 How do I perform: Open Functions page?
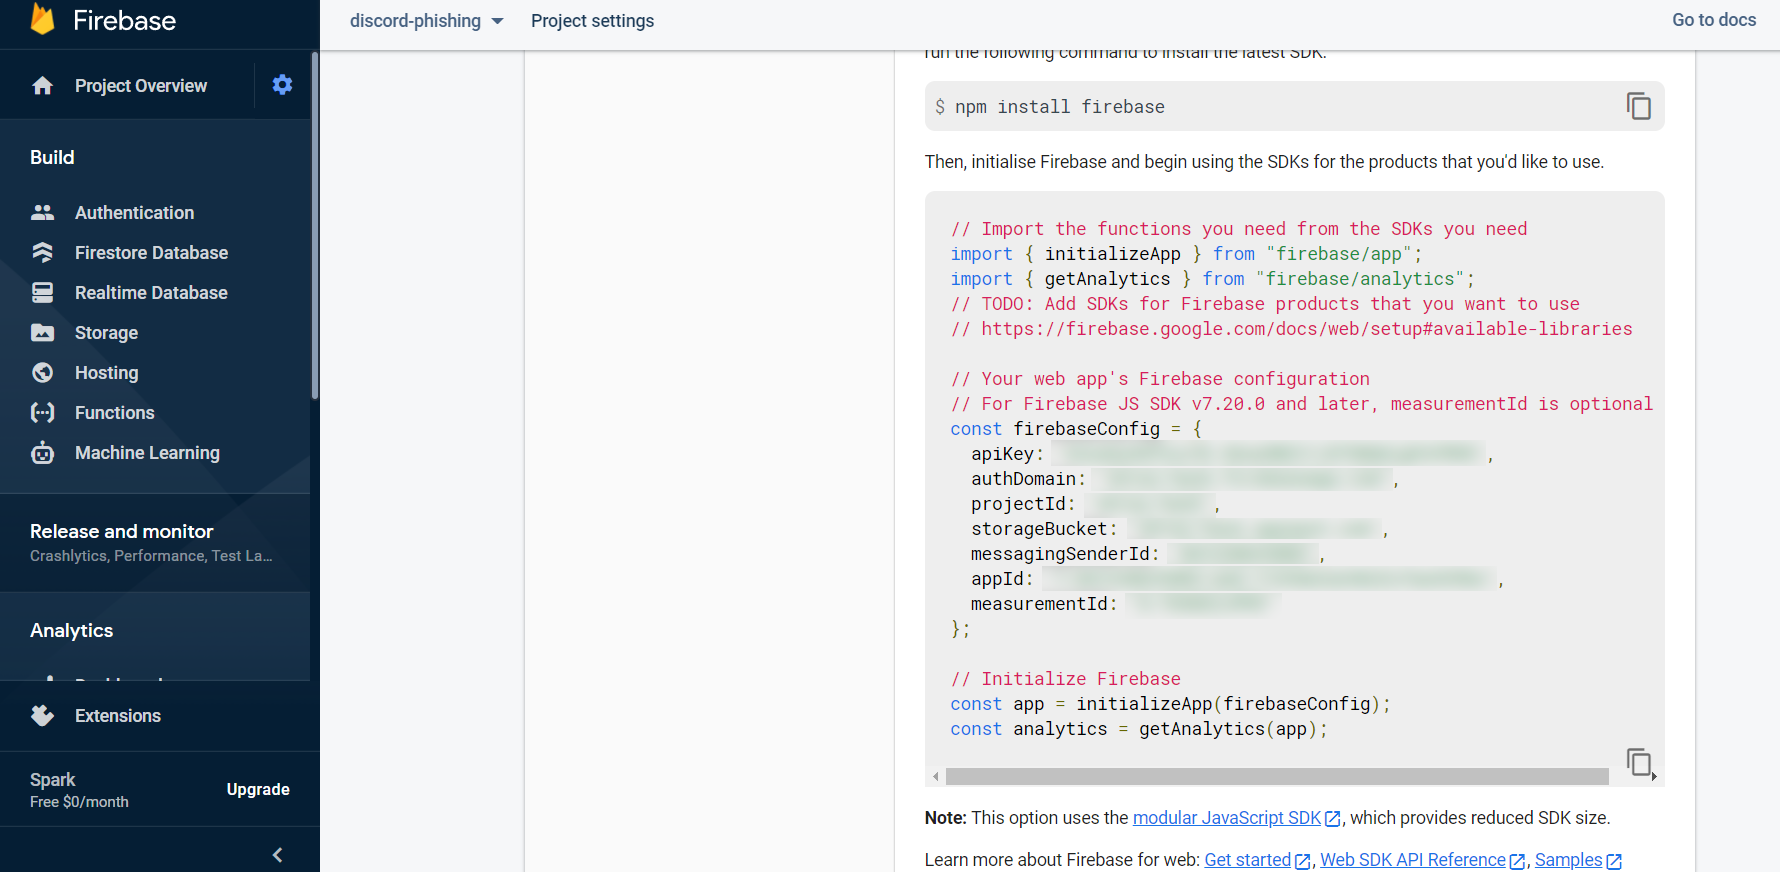click(x=114, y=412)
